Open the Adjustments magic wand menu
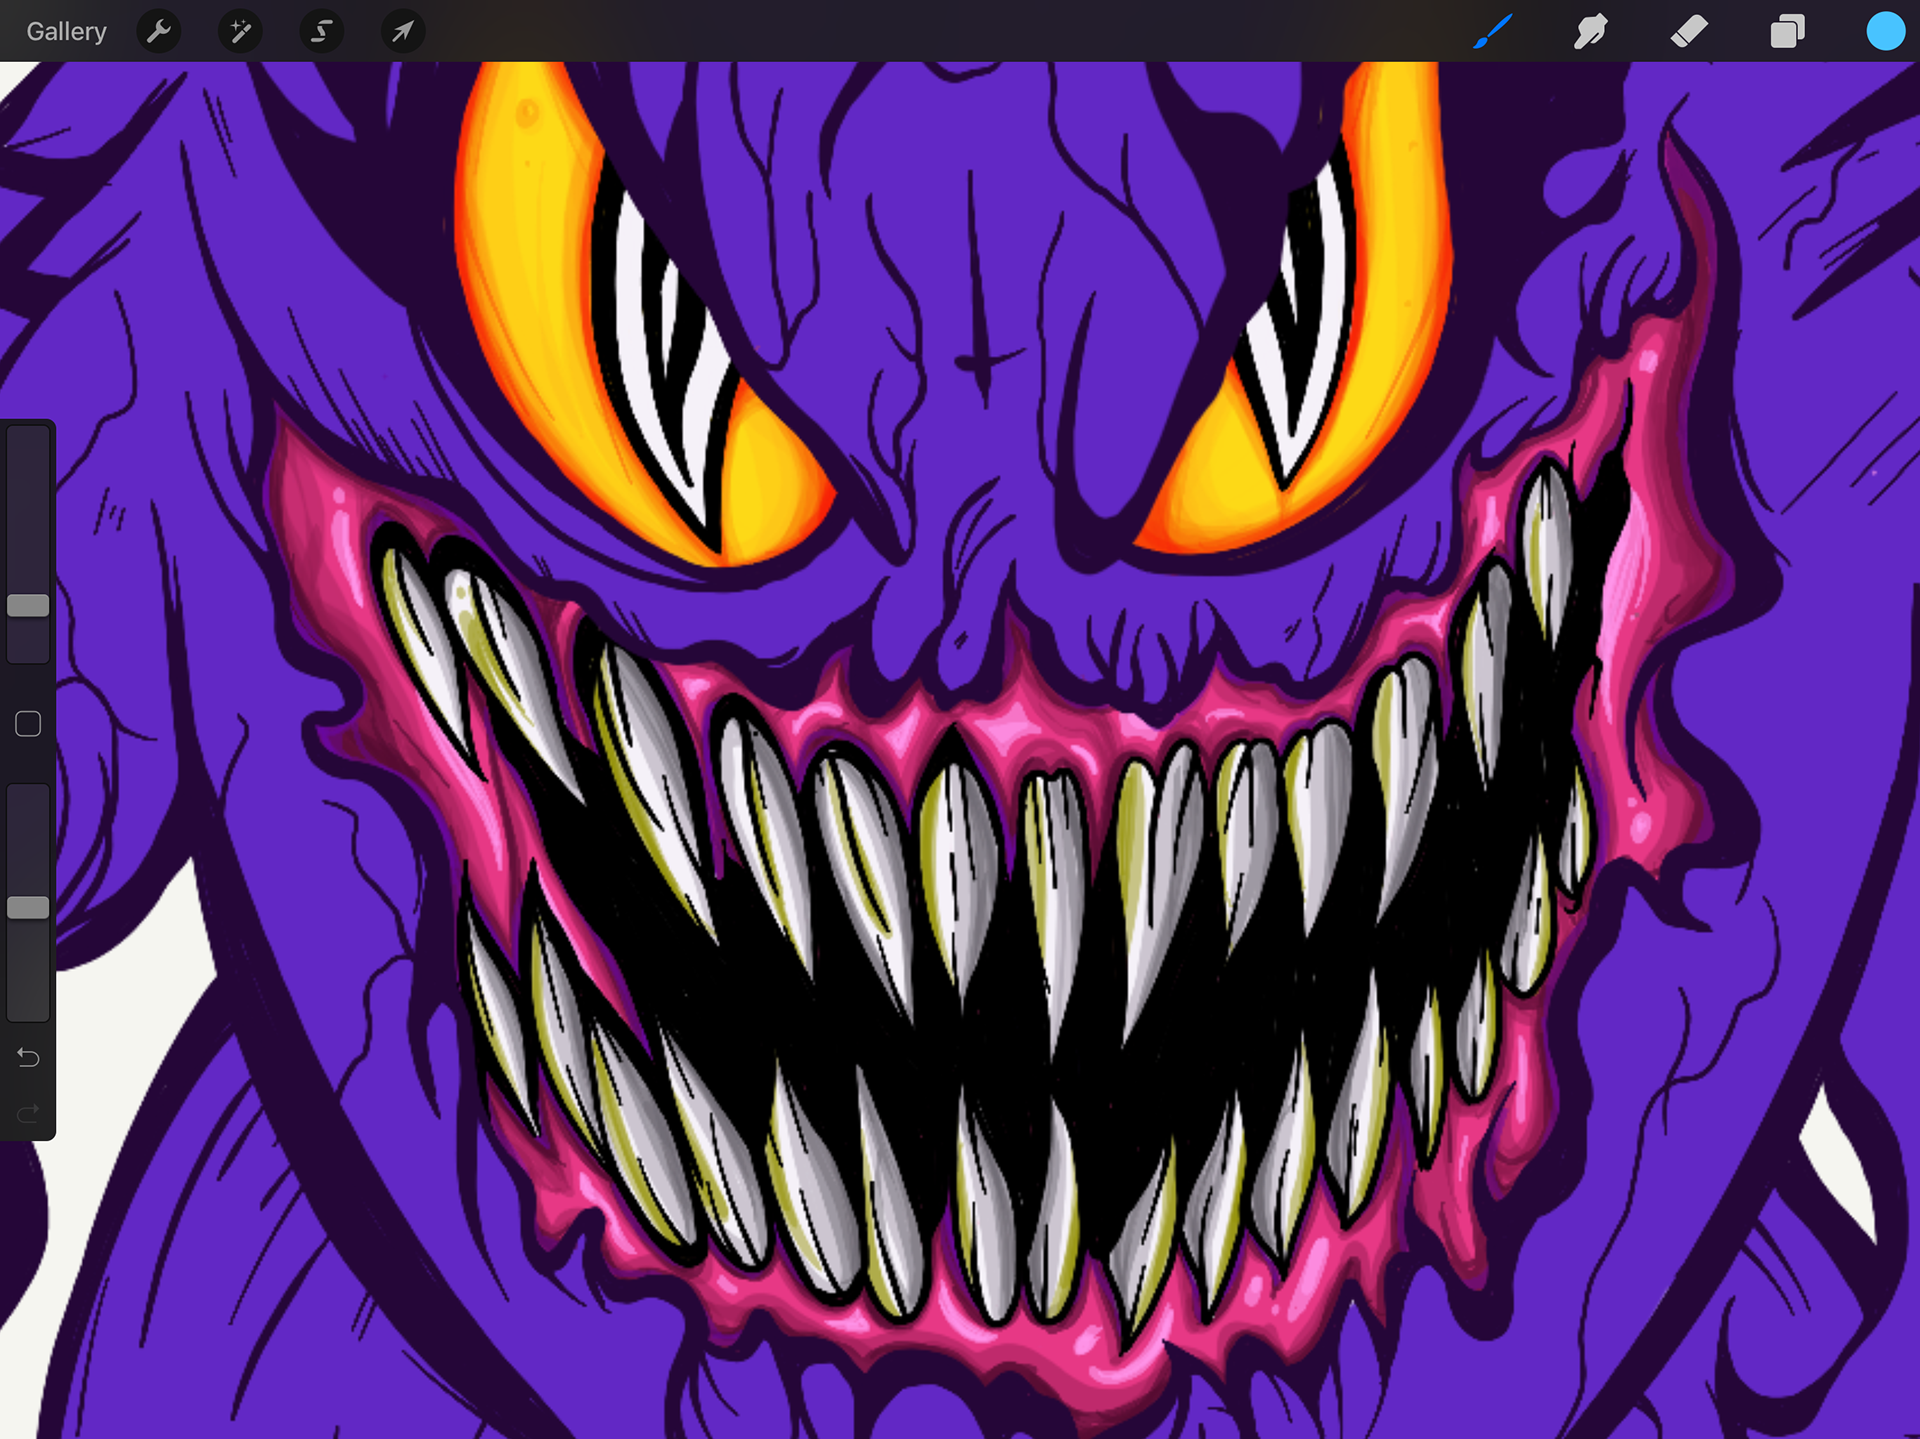Screen dimensions: 1920x1439 tap(240, 31)
